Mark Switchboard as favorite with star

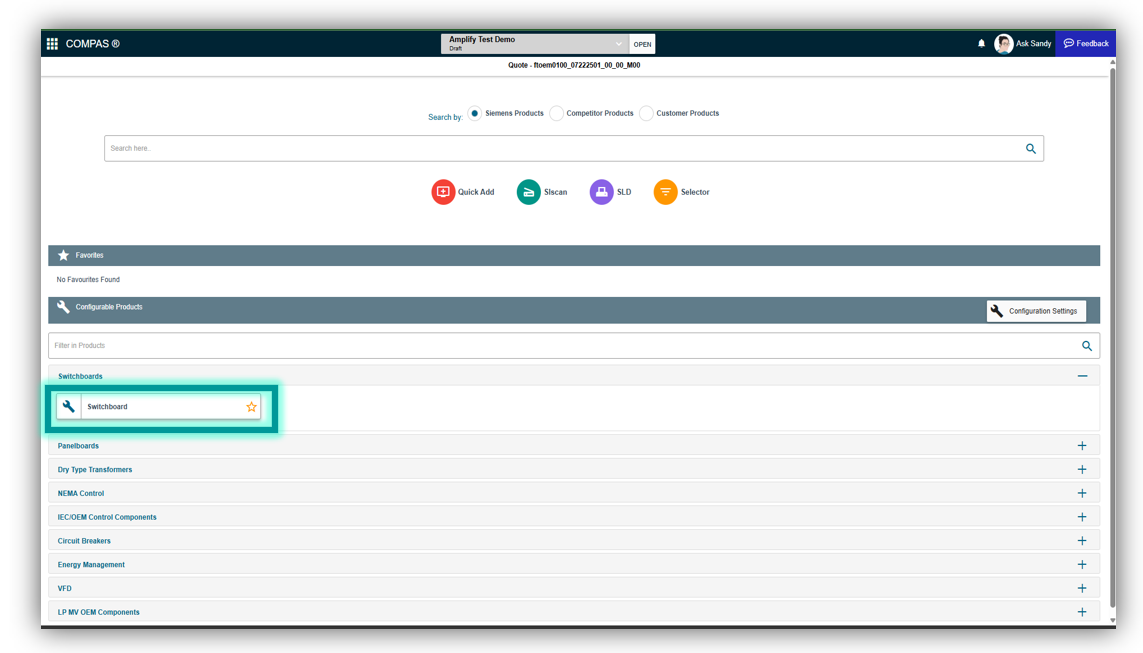251,407
